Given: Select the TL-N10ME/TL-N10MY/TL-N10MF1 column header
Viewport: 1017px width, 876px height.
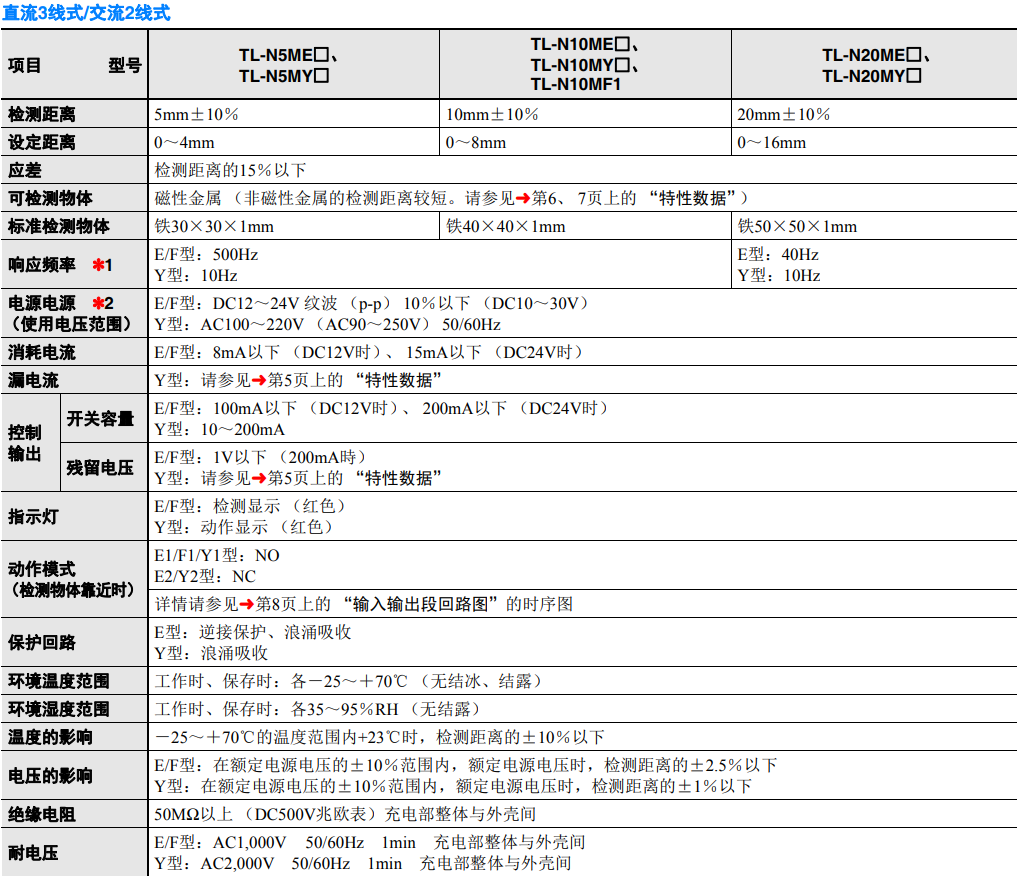Looking at the screenshot, I should (x=585, y=65).
